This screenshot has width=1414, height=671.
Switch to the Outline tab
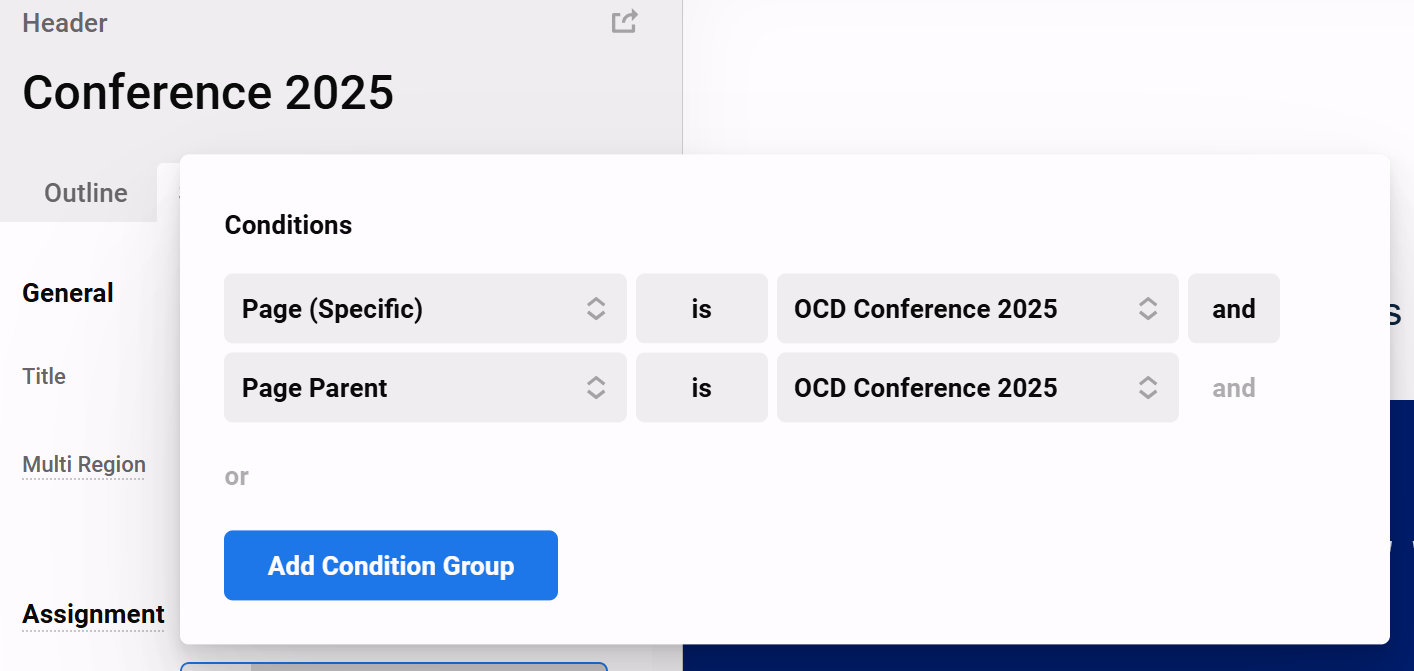coord(86,193)
